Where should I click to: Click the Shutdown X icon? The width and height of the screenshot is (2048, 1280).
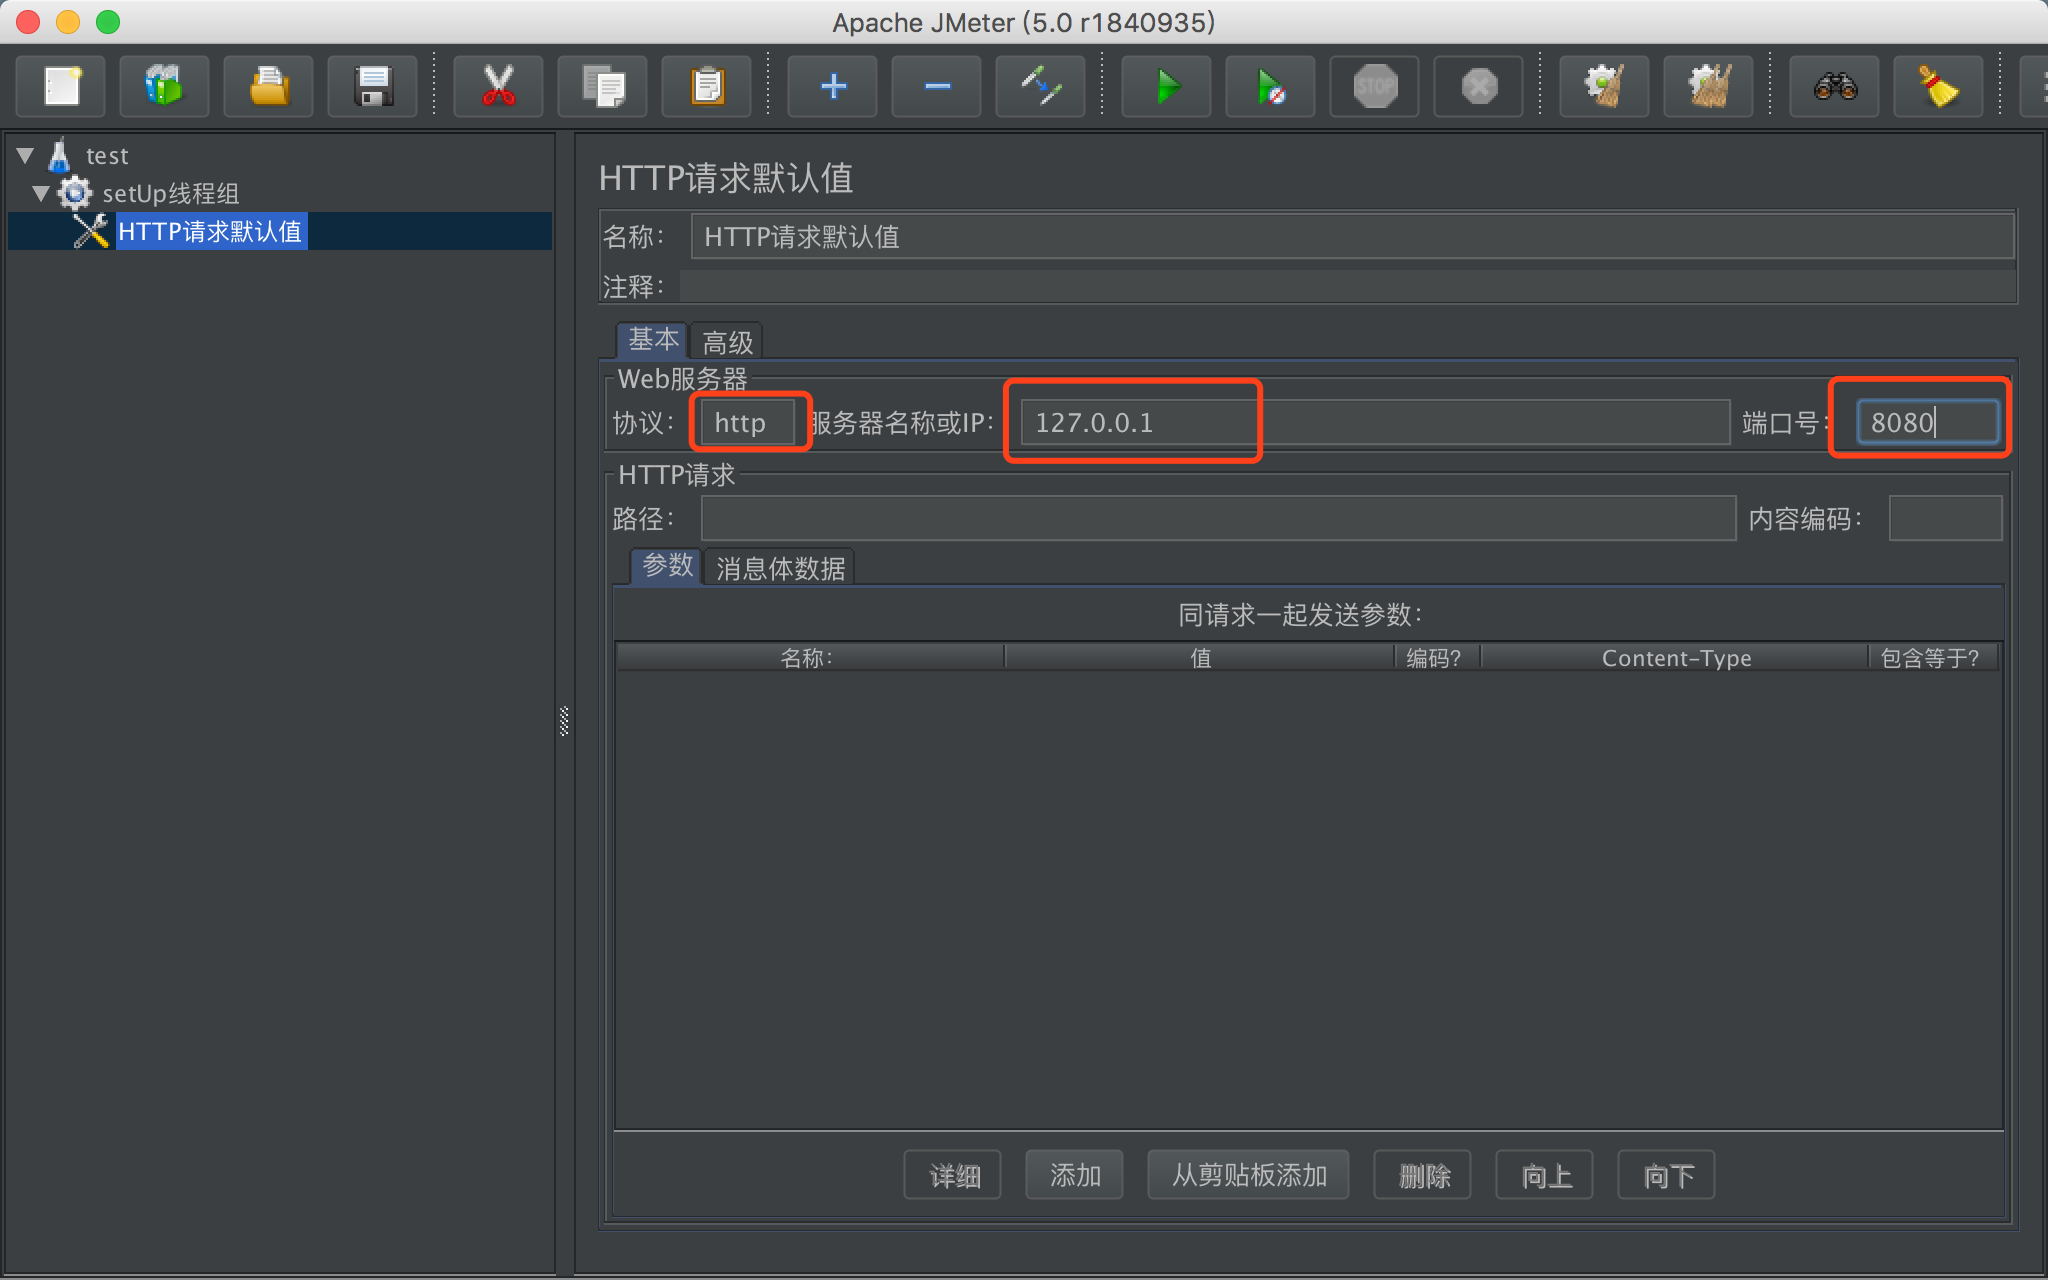click(1479, 86)
